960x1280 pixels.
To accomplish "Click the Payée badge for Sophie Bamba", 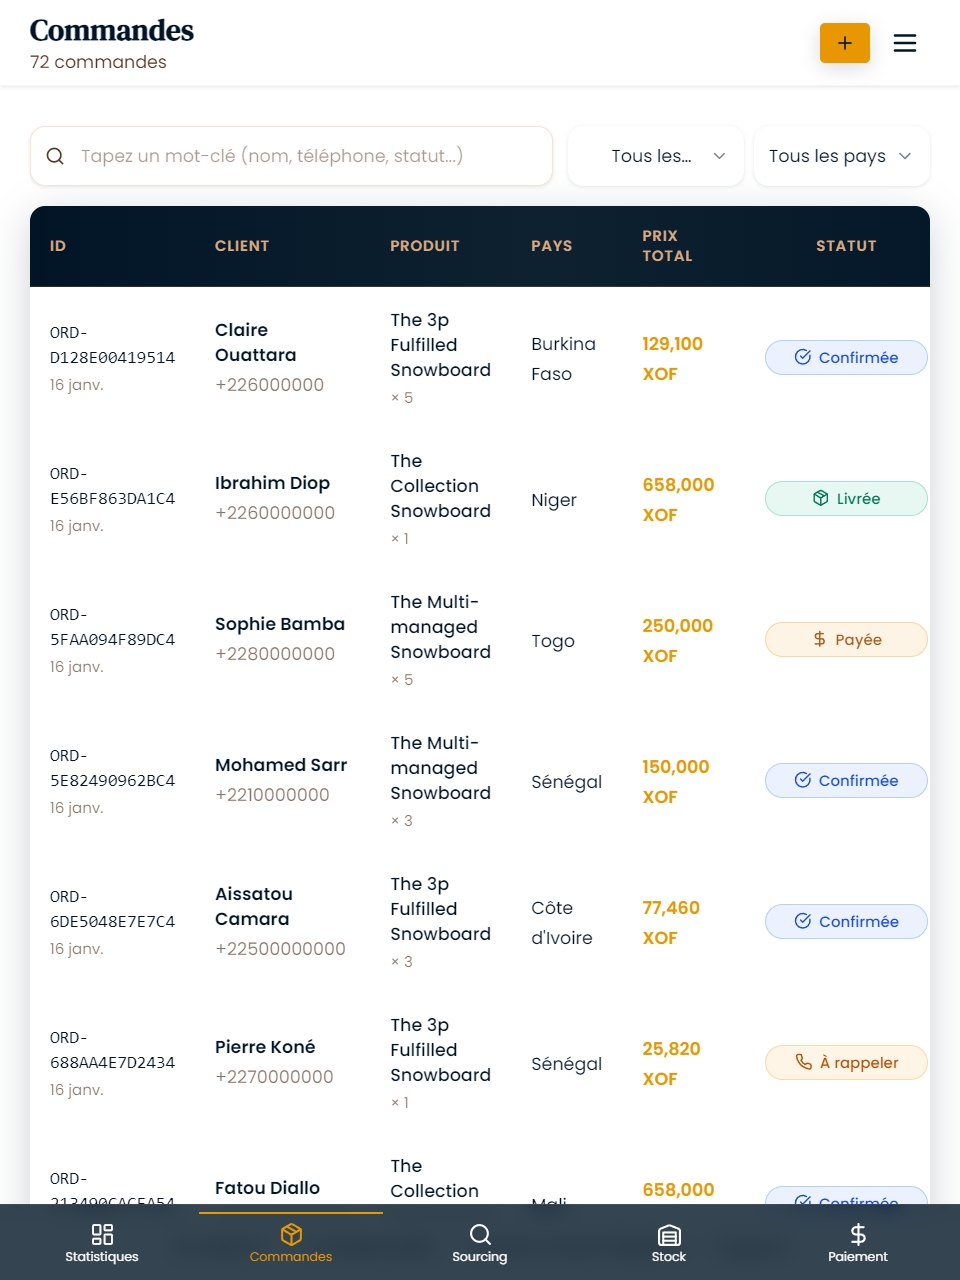I will point(846,640).
